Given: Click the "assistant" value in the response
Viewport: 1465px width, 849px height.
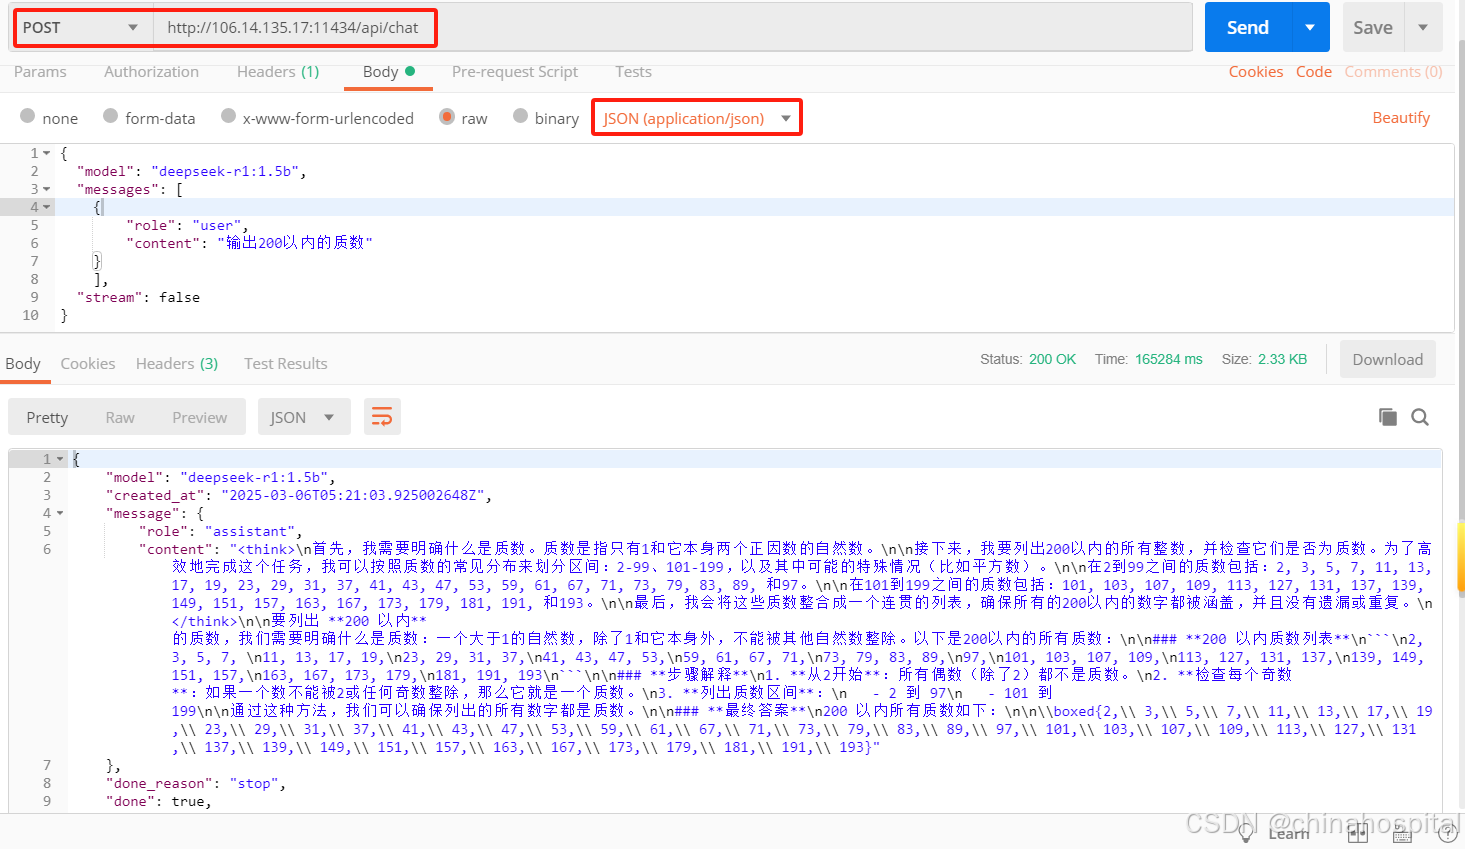Looking at the screenshot, I should pyautogui.click(x=250, y=531).
